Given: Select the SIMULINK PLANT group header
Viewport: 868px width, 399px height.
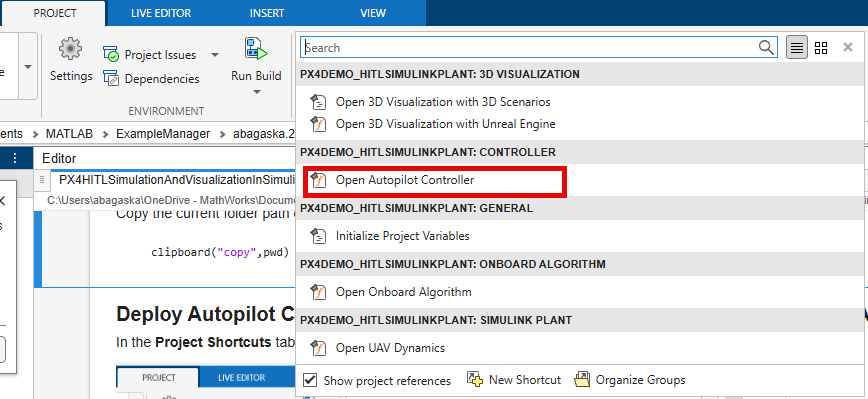Looking at the screenshot, I should pos(580,320).
